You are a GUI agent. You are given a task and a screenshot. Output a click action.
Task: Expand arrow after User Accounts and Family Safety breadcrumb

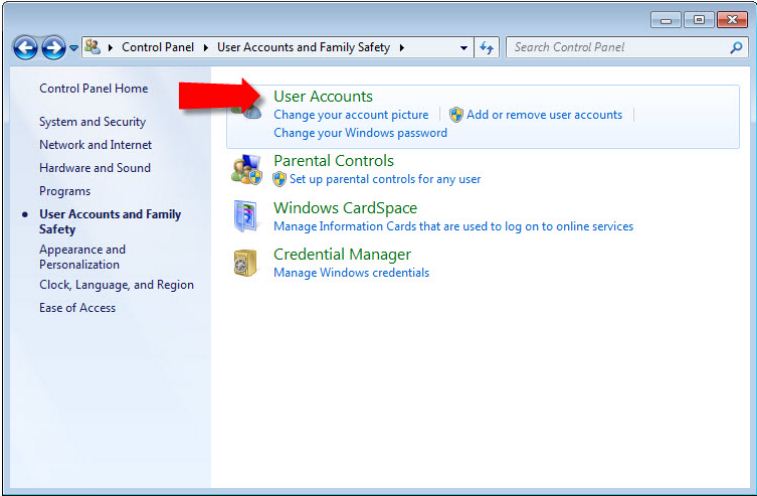[402, 47]
